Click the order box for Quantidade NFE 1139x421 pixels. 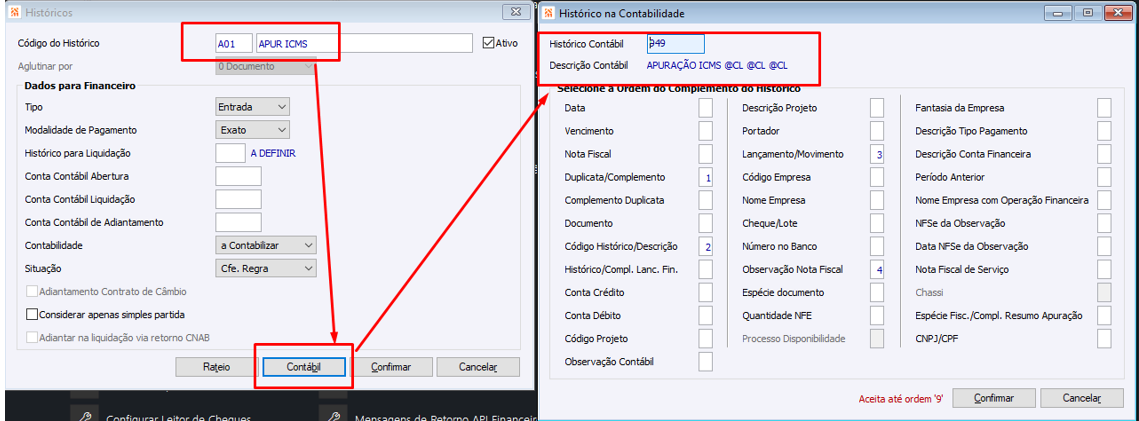click(x=877, y=315)
